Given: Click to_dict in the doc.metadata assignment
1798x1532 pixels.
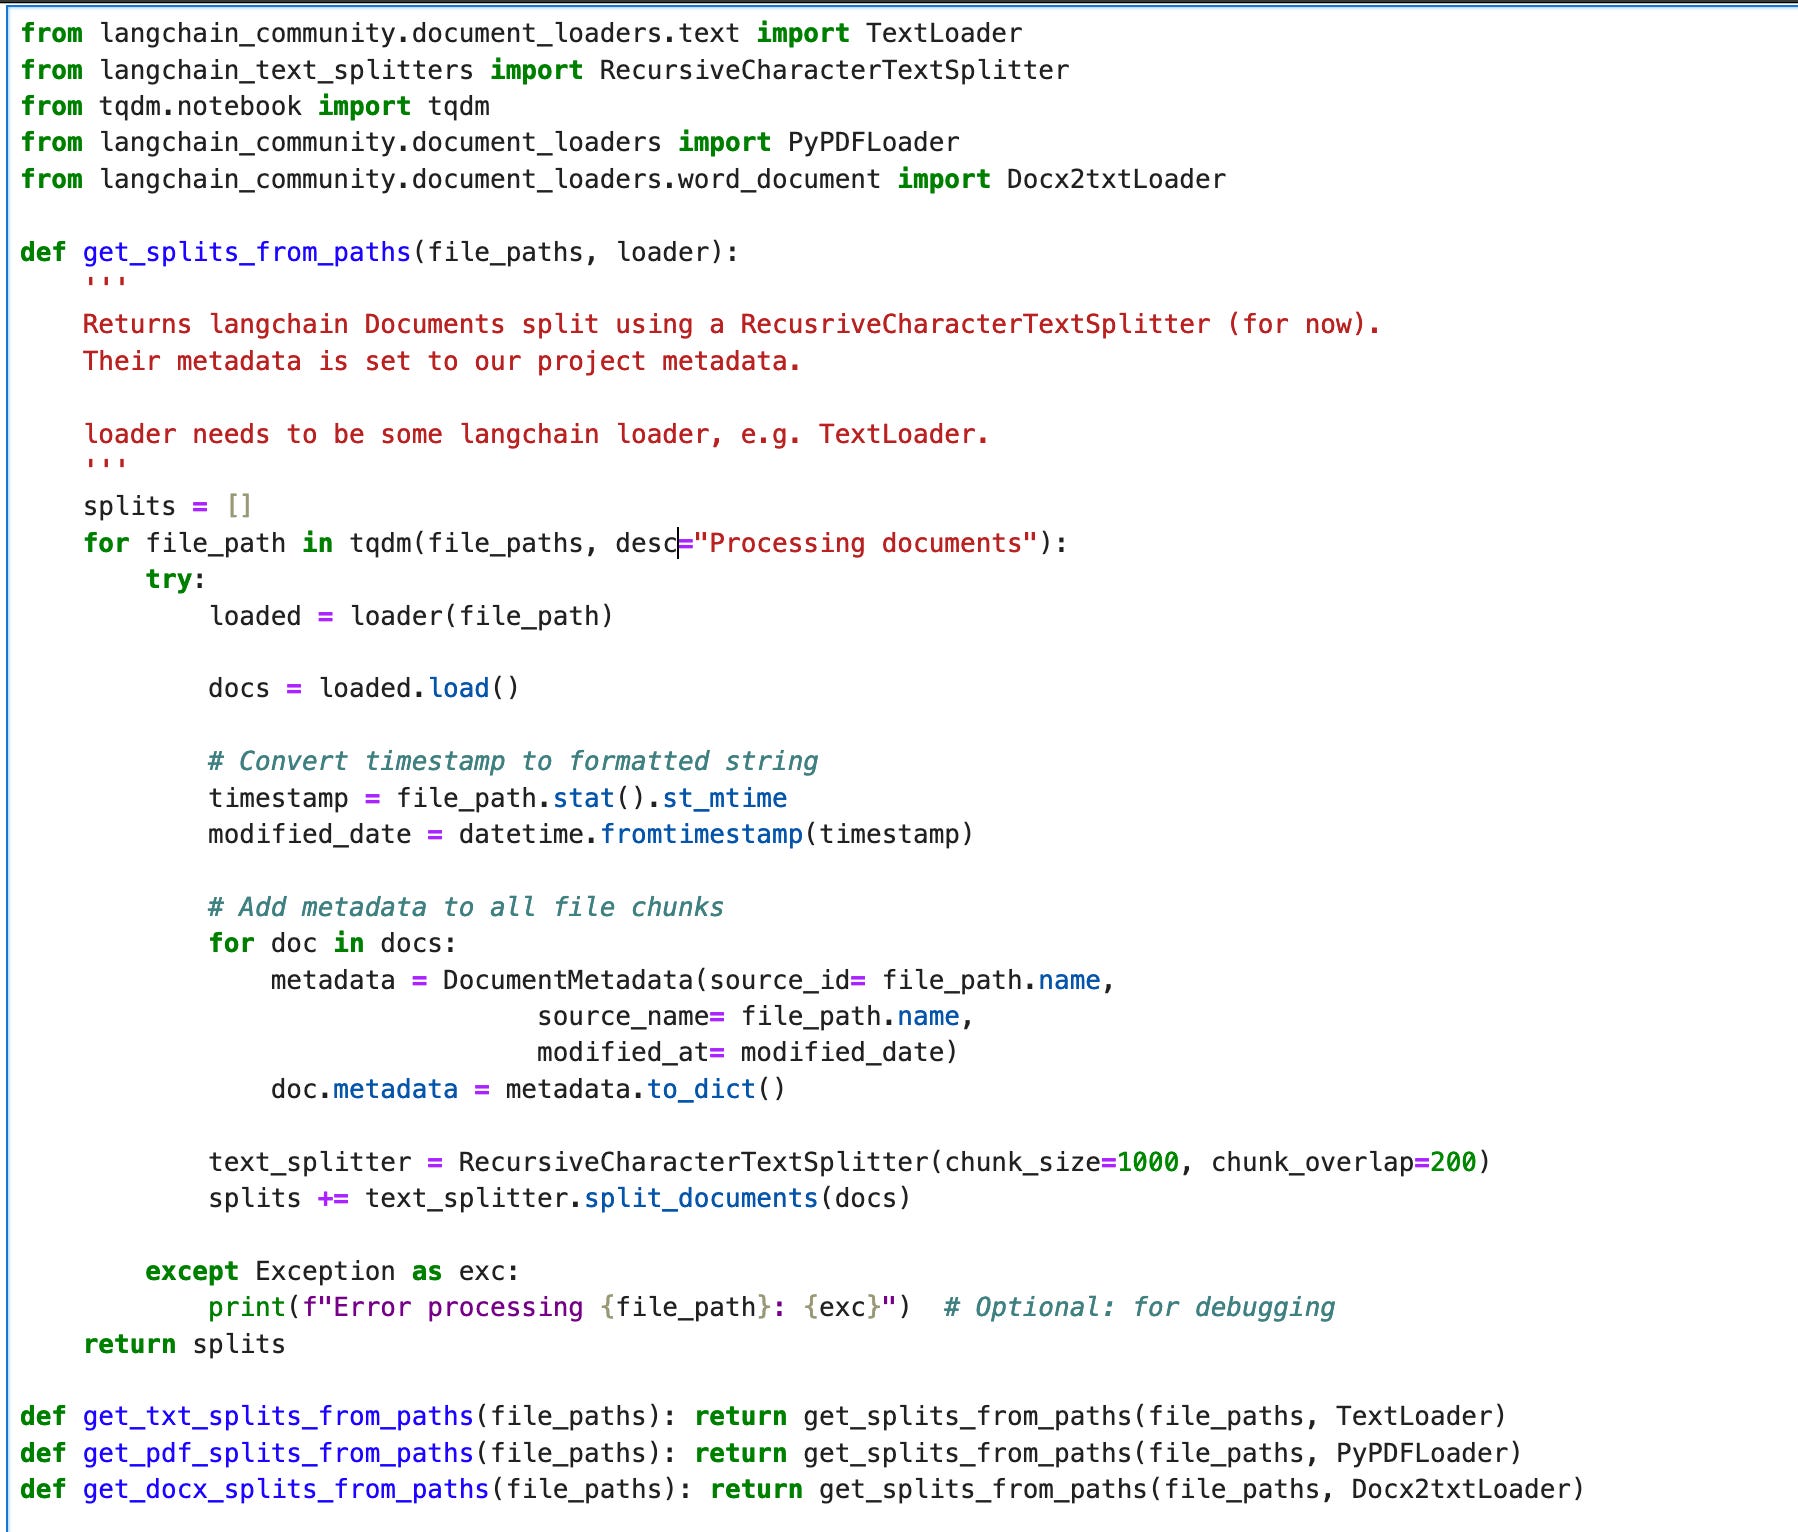Looking at the screenshot, I should (x=702, y=1089).
